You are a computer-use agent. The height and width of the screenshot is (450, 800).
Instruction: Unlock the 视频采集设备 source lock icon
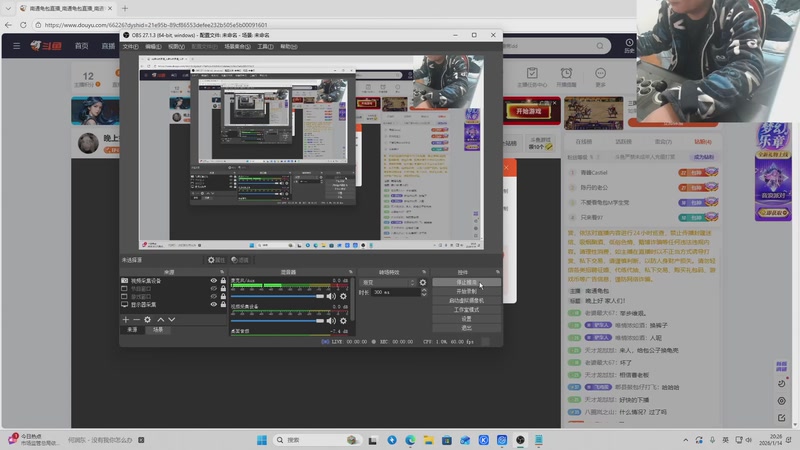(223, 281)
